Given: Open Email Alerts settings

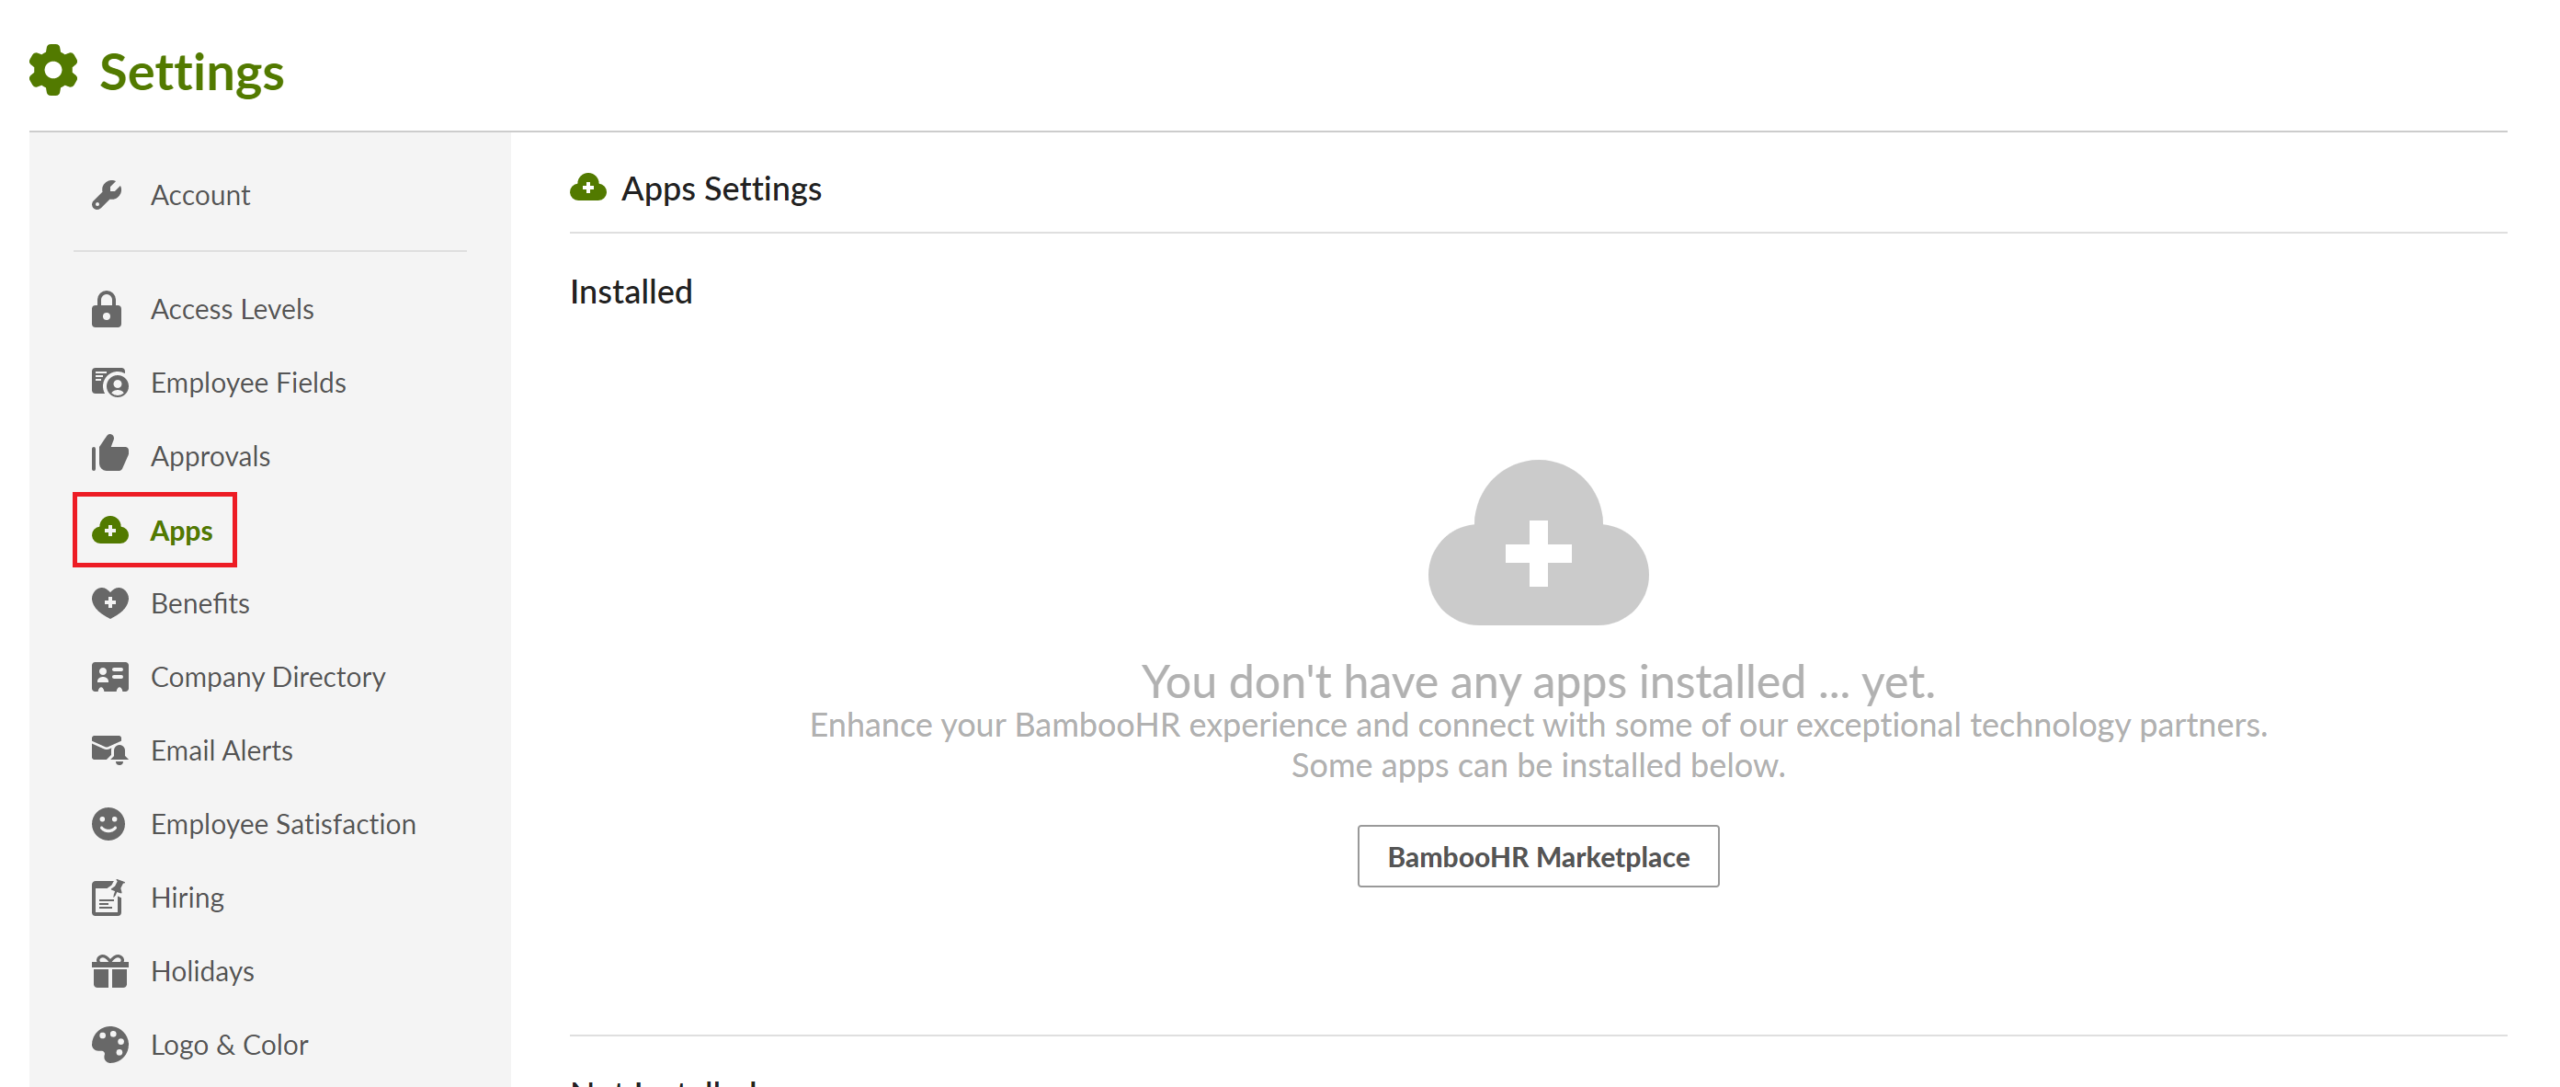Looking at the screenshot, I should [x=221, y=750].
